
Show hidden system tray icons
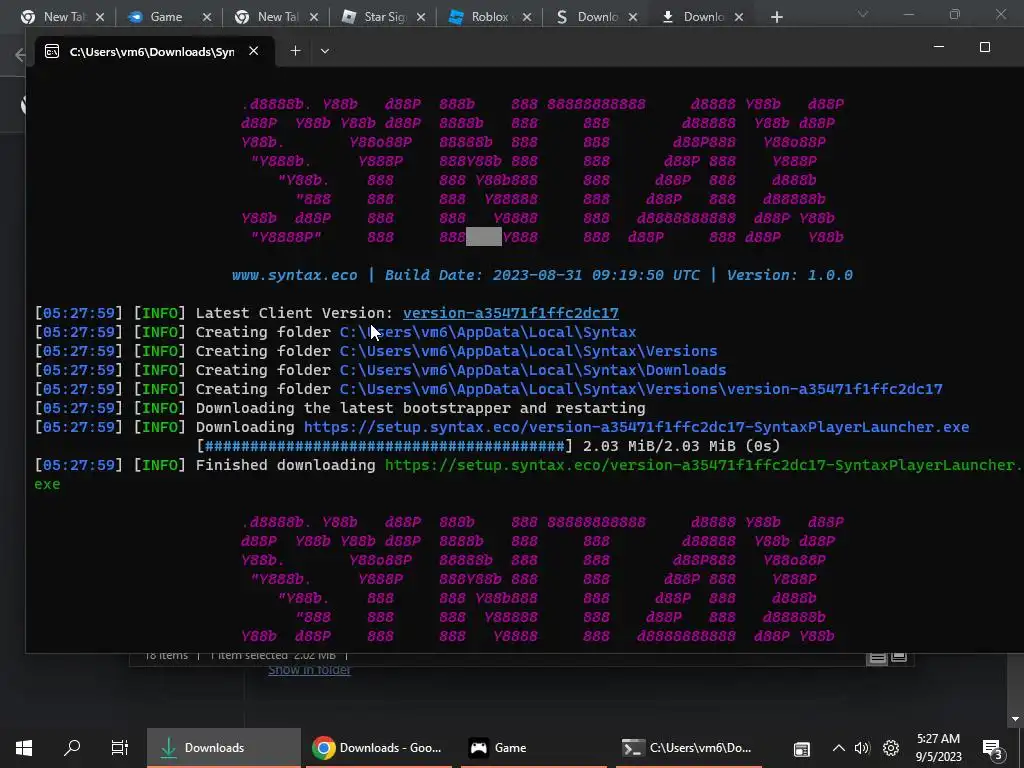click(839, 748)
